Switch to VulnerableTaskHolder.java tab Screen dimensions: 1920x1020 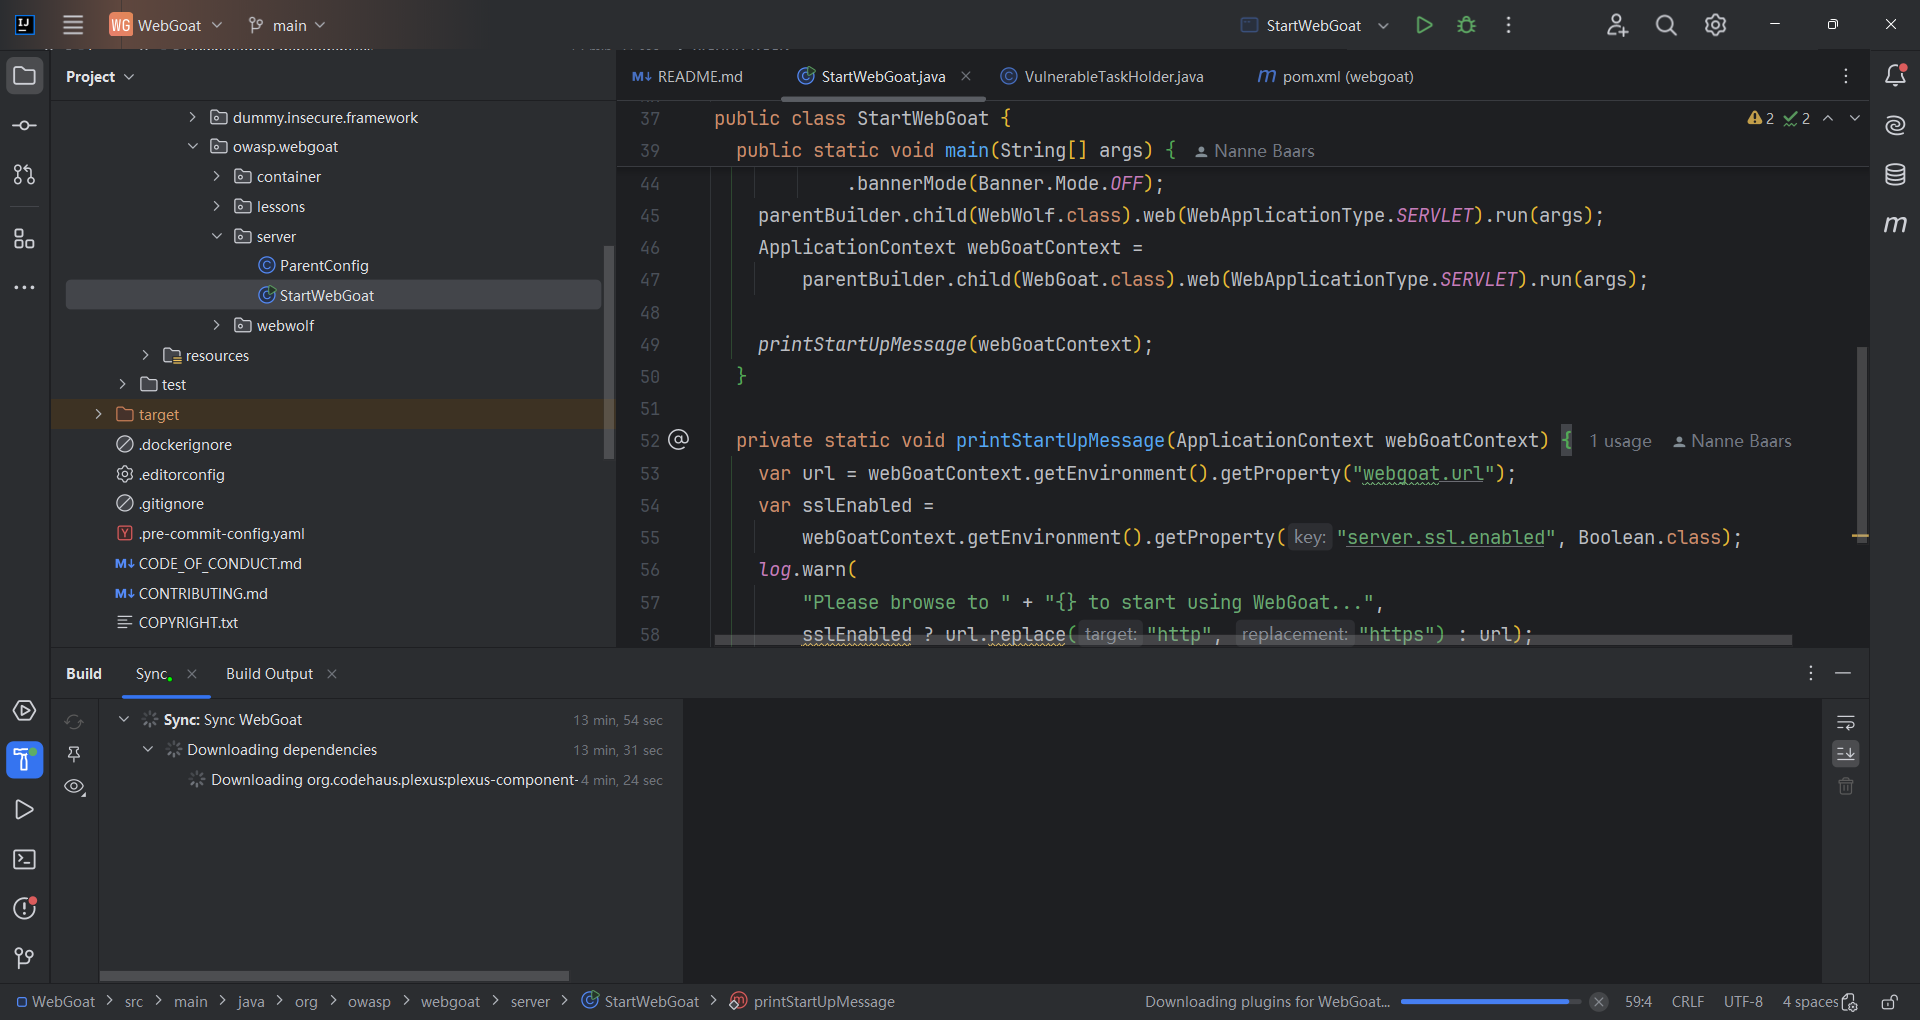pos(1102,77)
